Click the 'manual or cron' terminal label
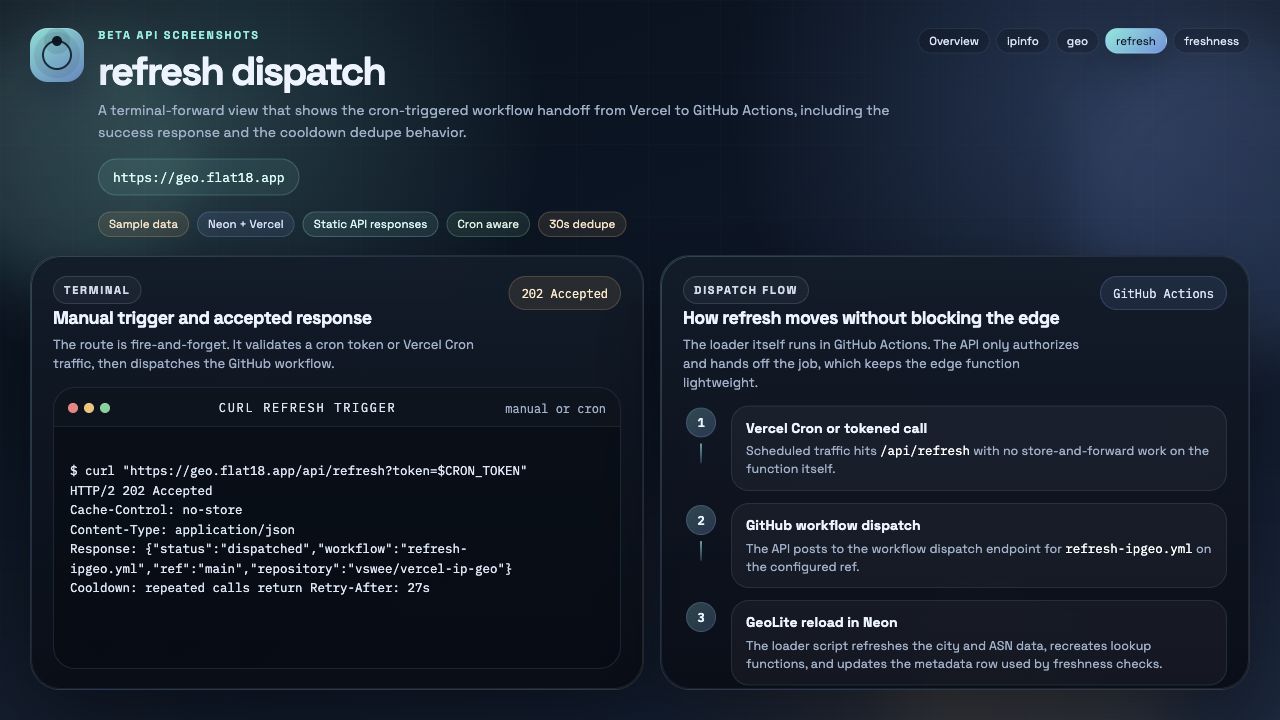The image size is (1280, 720). click(x=555, y=408)
